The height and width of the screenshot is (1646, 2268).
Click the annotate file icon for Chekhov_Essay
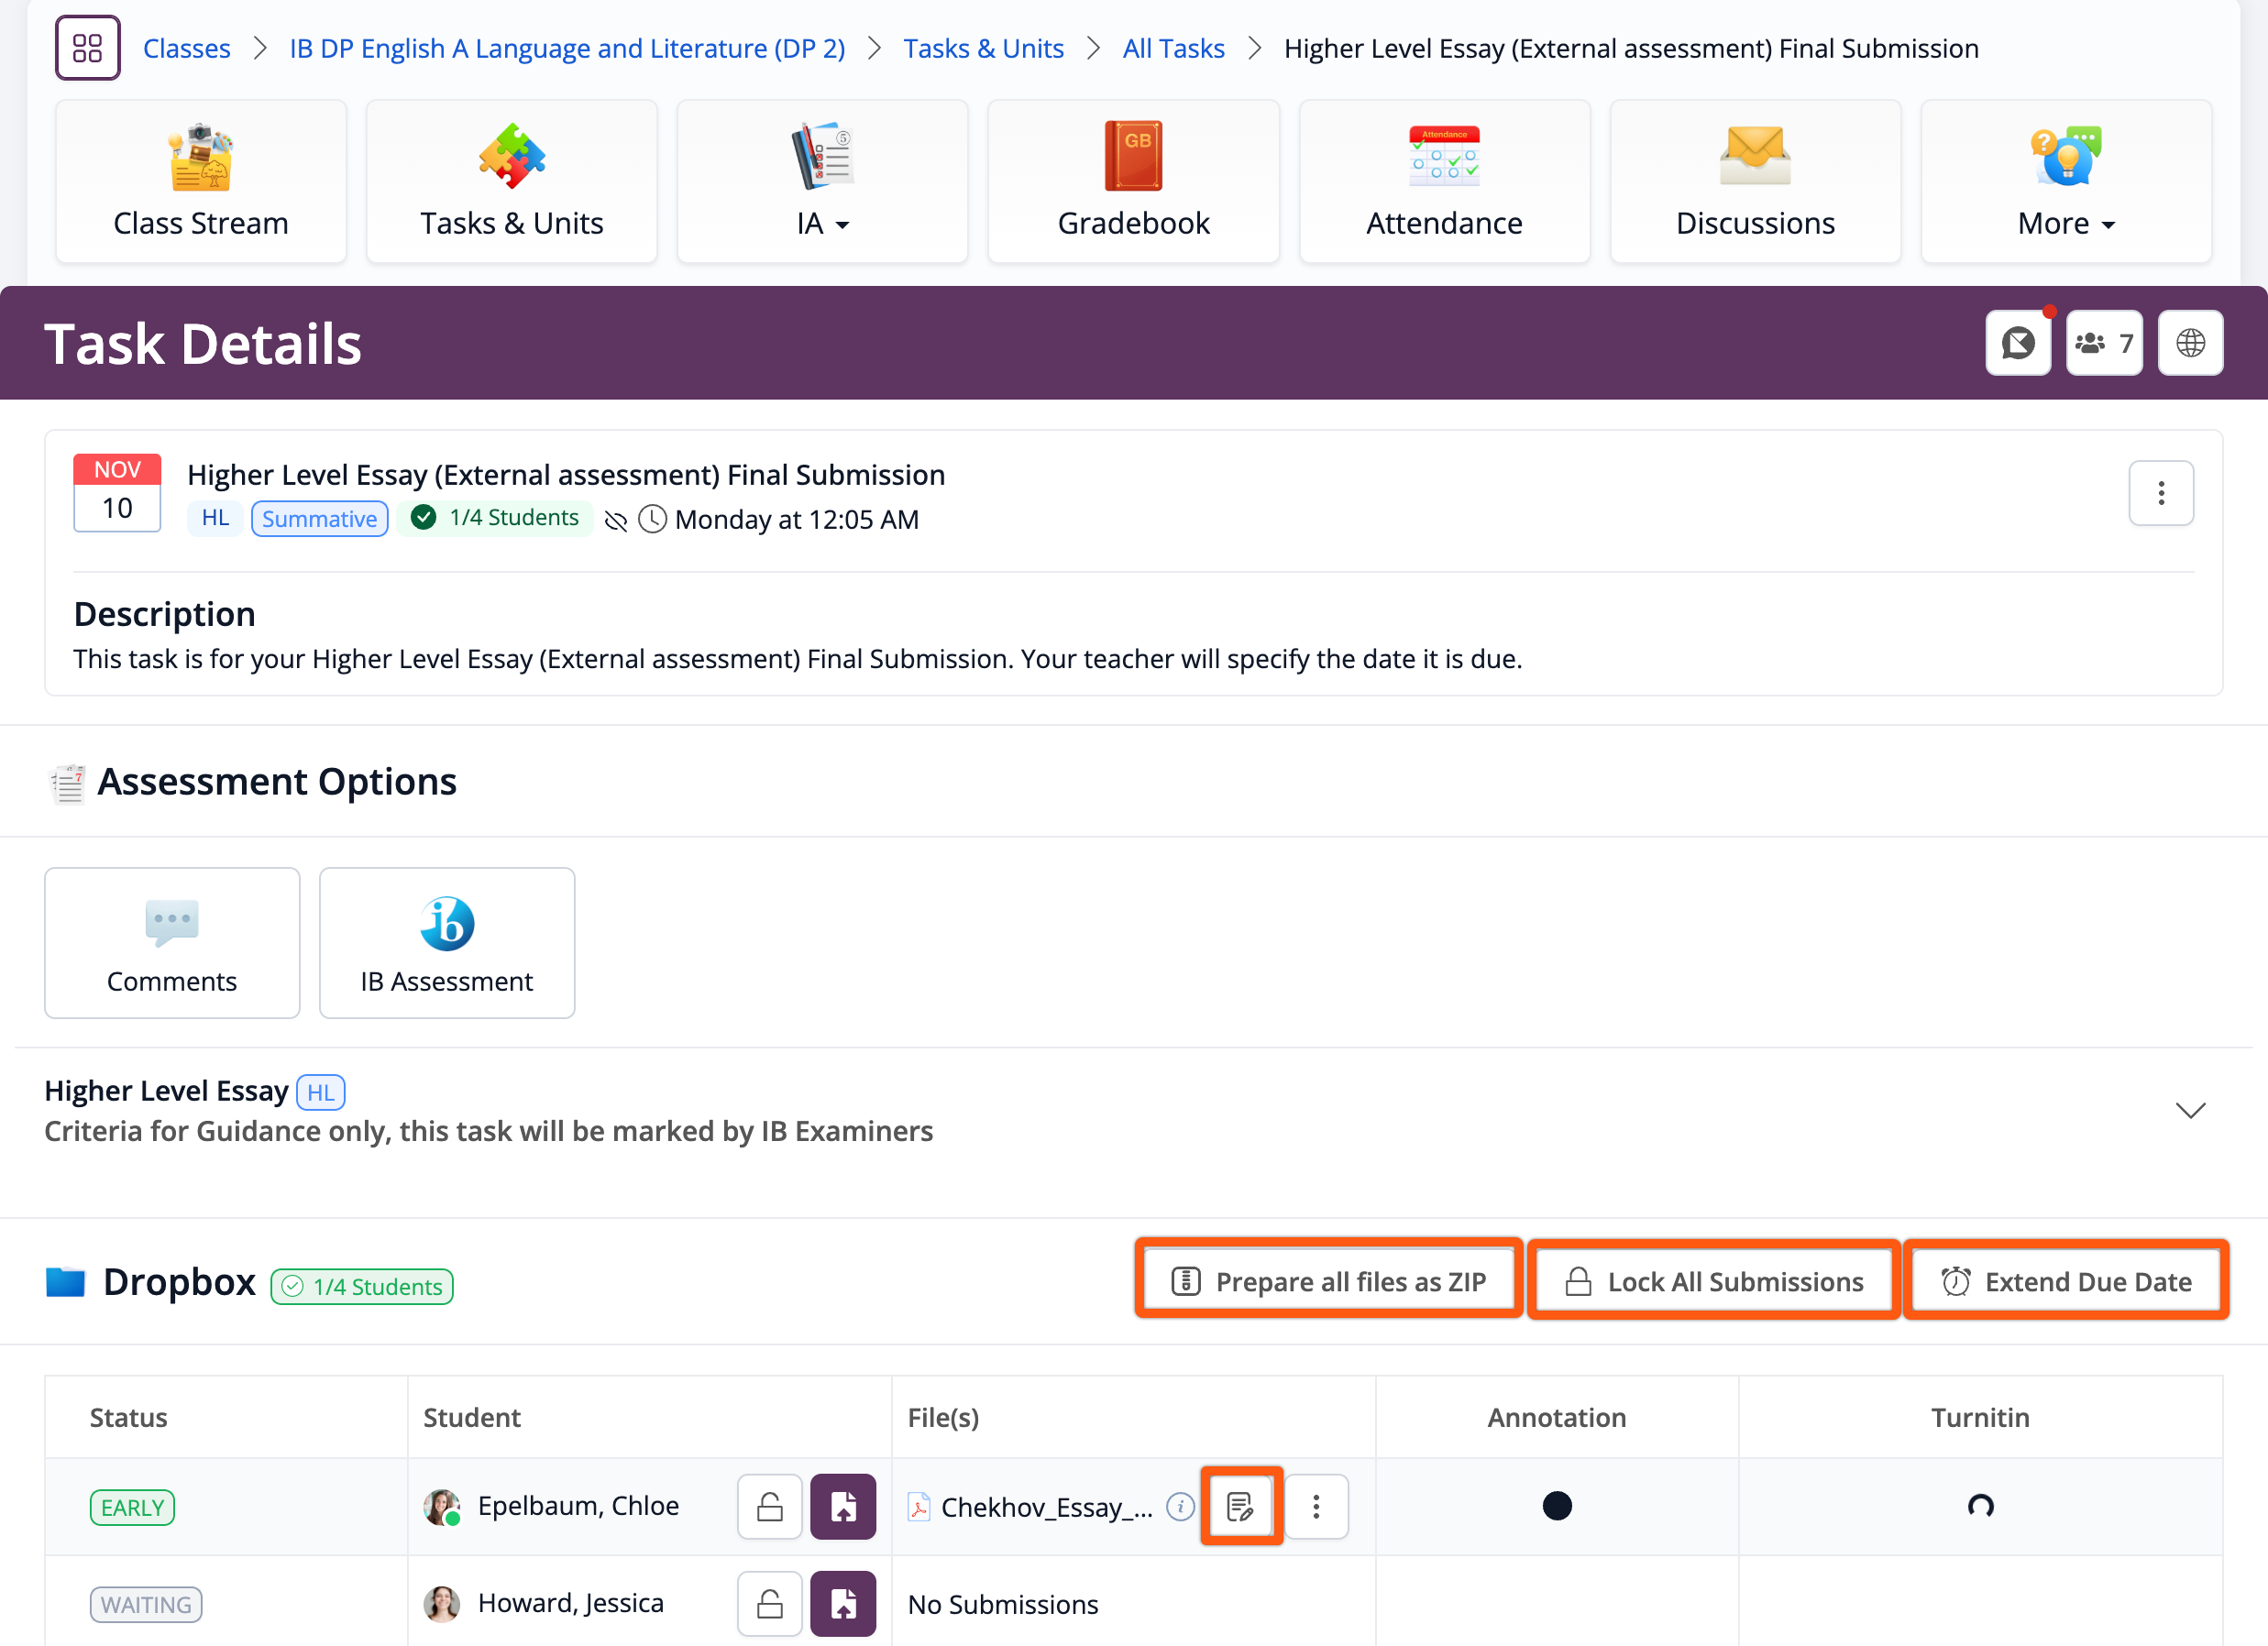coord(1241,1506)
